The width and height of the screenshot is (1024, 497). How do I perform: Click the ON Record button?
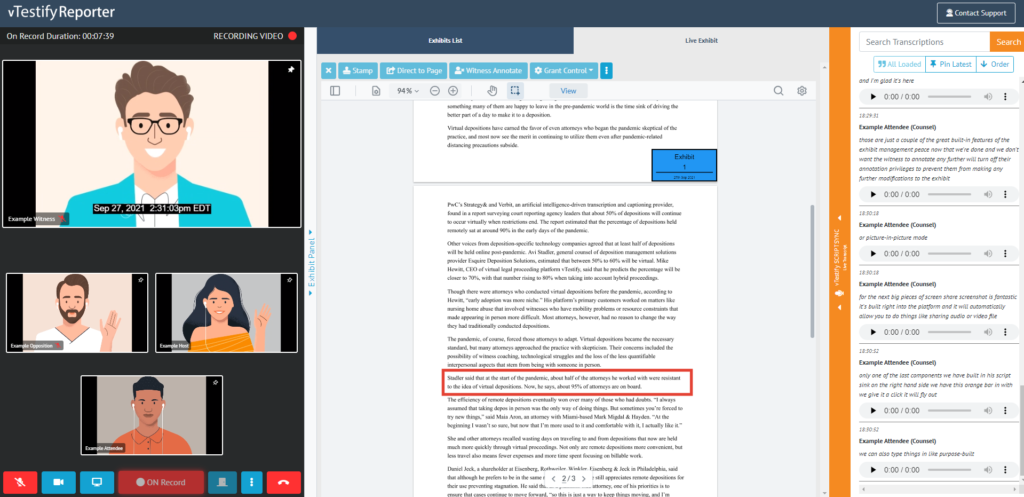click(x=161, y=483)
